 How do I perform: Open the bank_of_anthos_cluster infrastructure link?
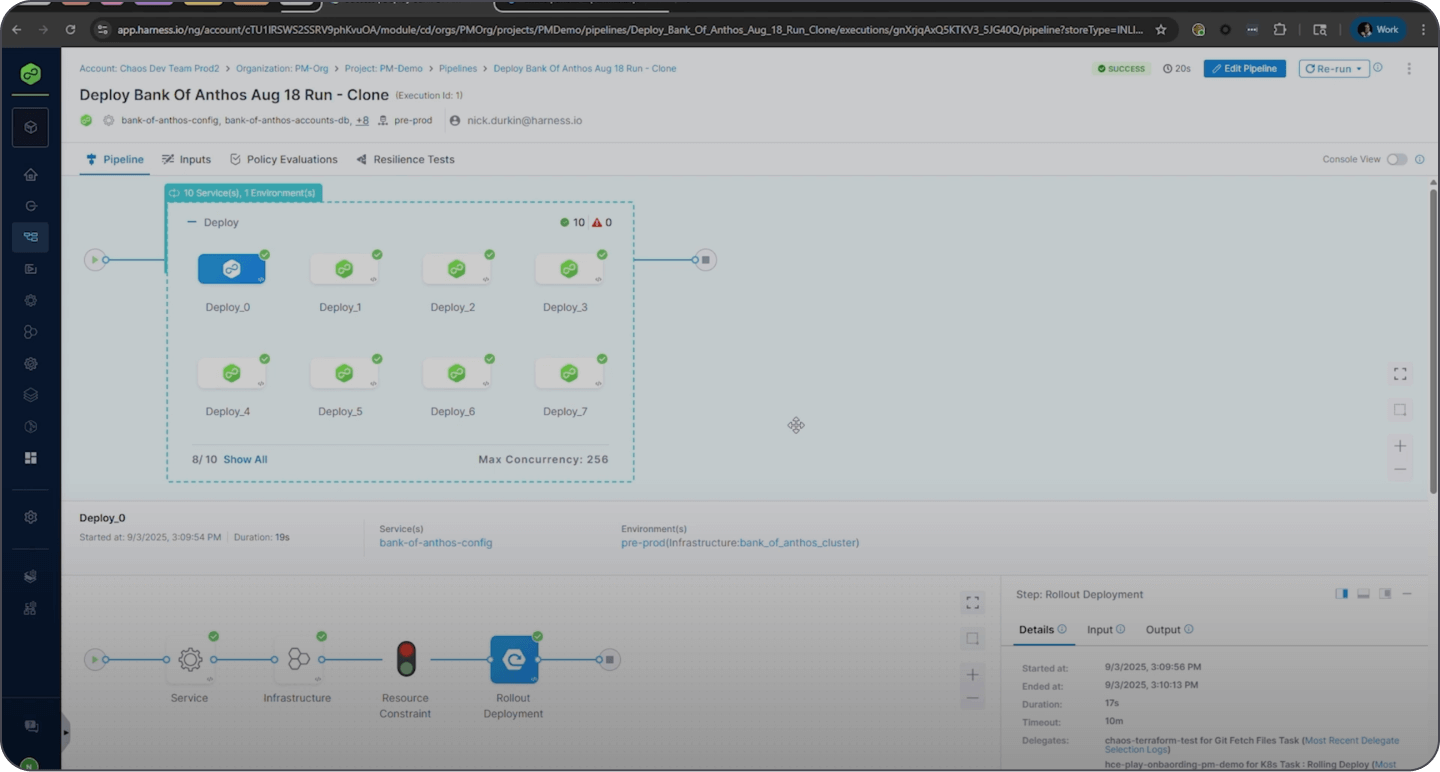[x=798, y=543]
